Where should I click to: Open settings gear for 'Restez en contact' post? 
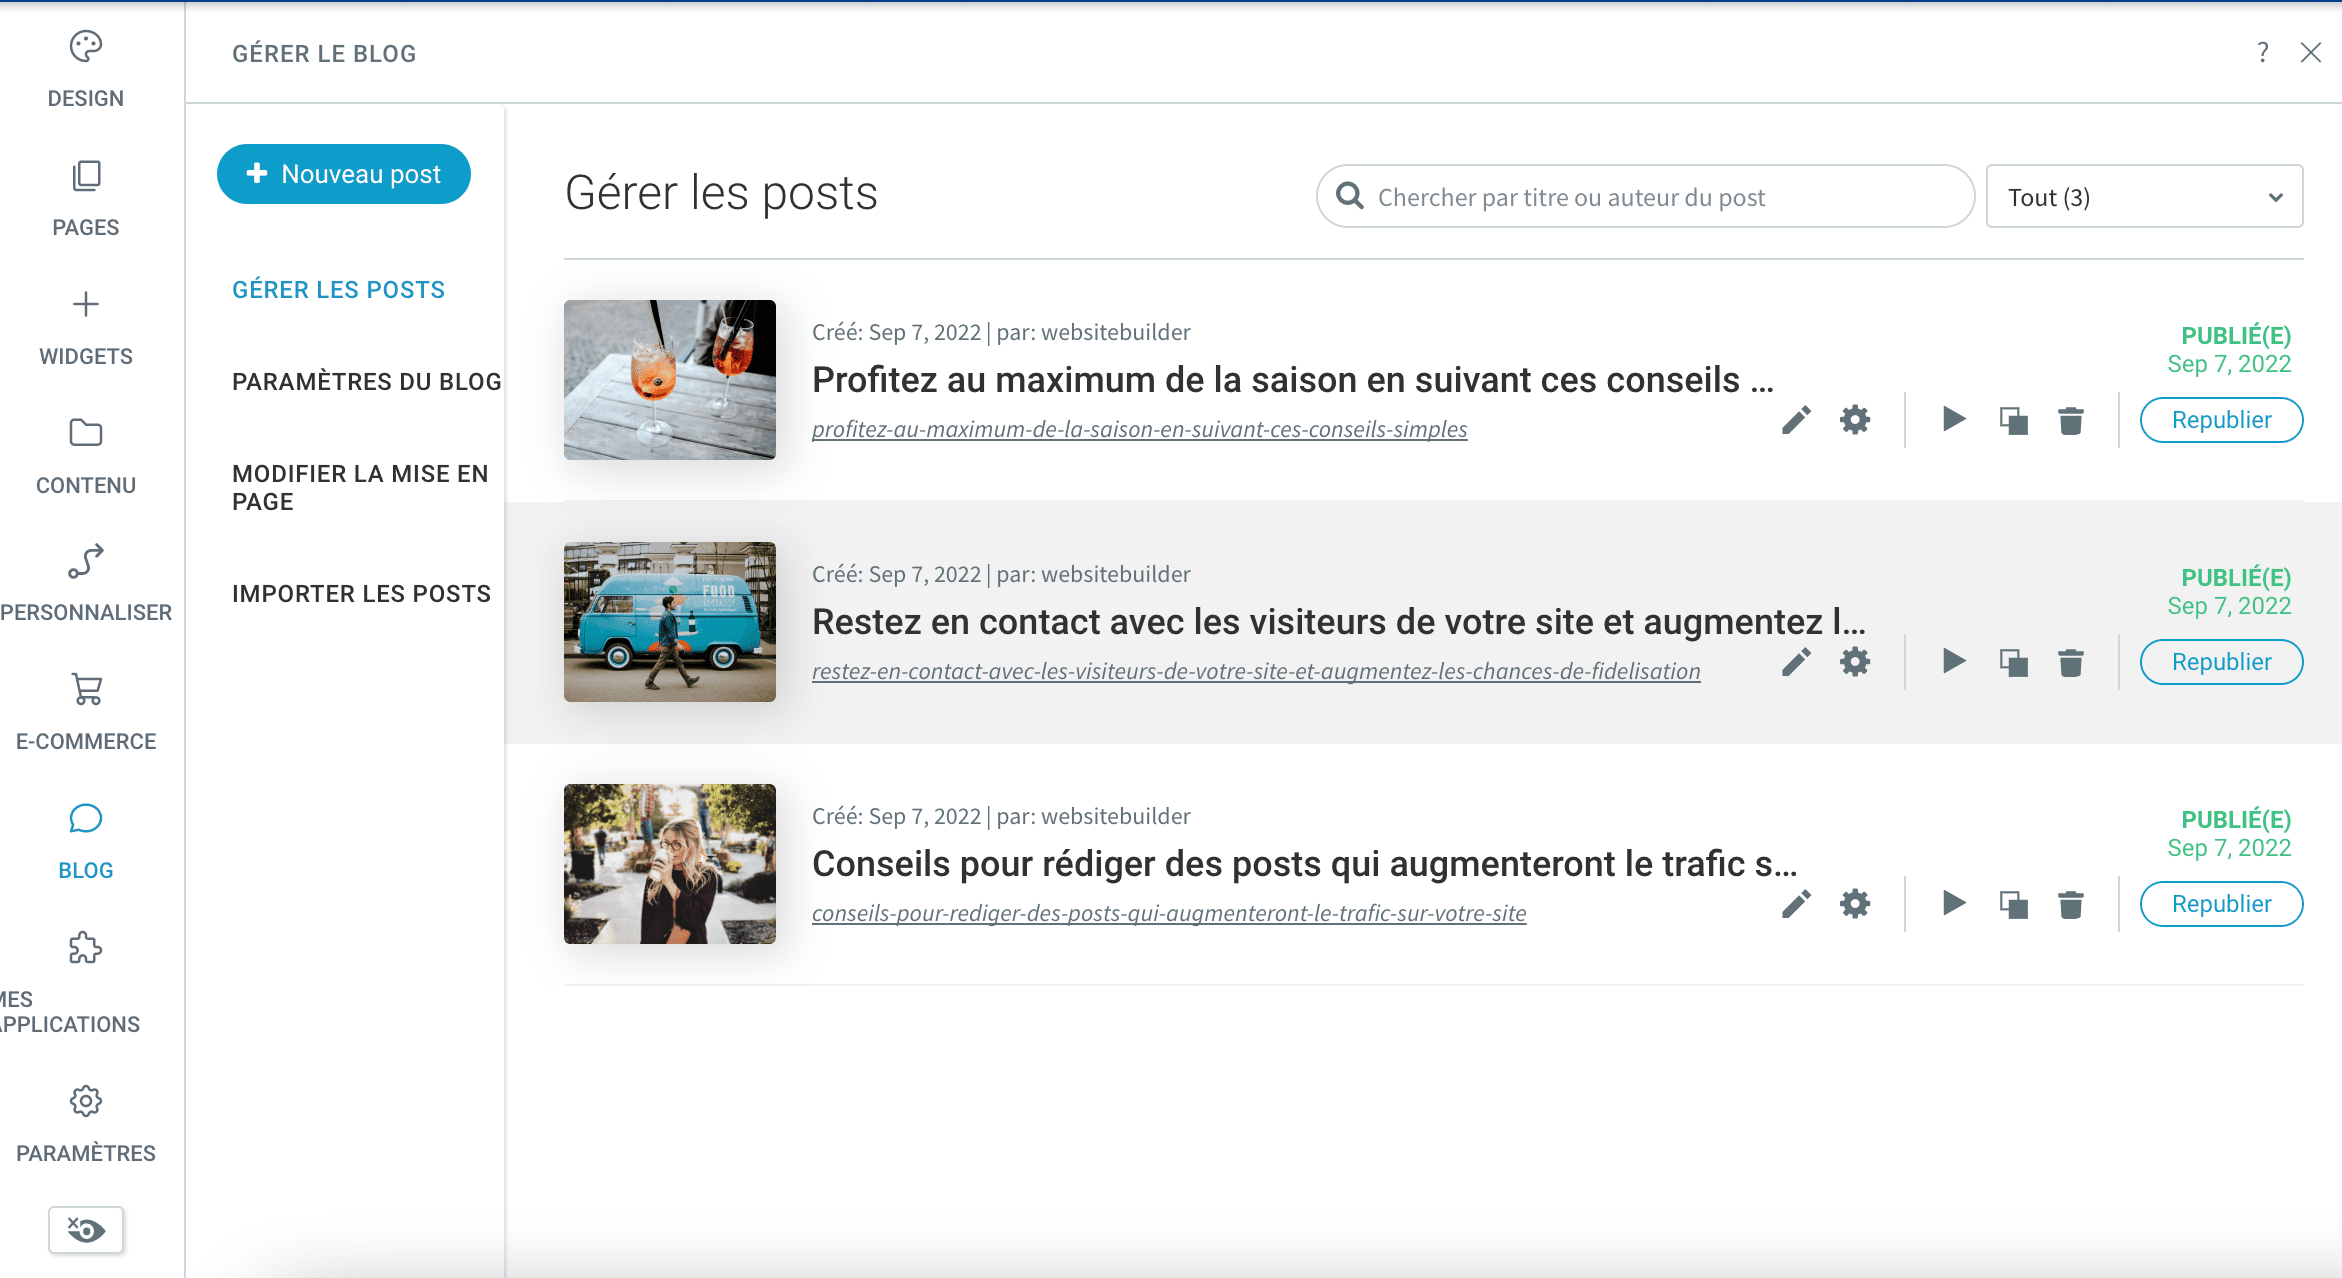[1855, 662]
